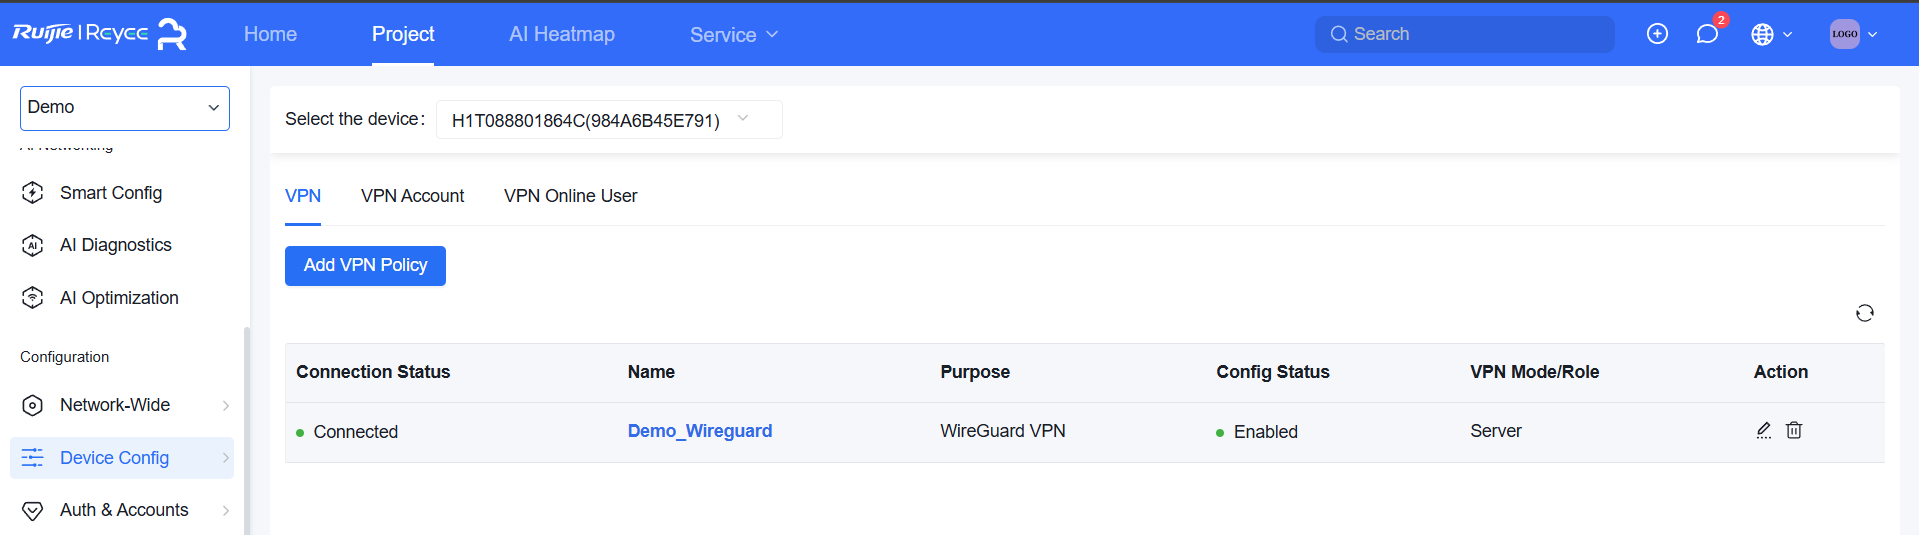Viewport: 1919px width, 535px height.
Task: Switch to the VPN Online User tab
Action: pyautogui.click(x=570, y=196)
